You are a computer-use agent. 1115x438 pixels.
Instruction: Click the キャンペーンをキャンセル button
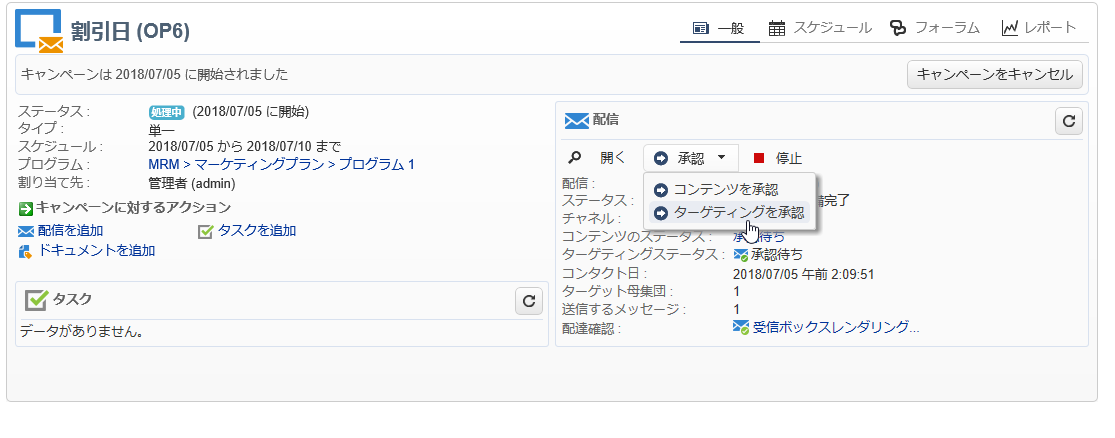click(995, 75)
